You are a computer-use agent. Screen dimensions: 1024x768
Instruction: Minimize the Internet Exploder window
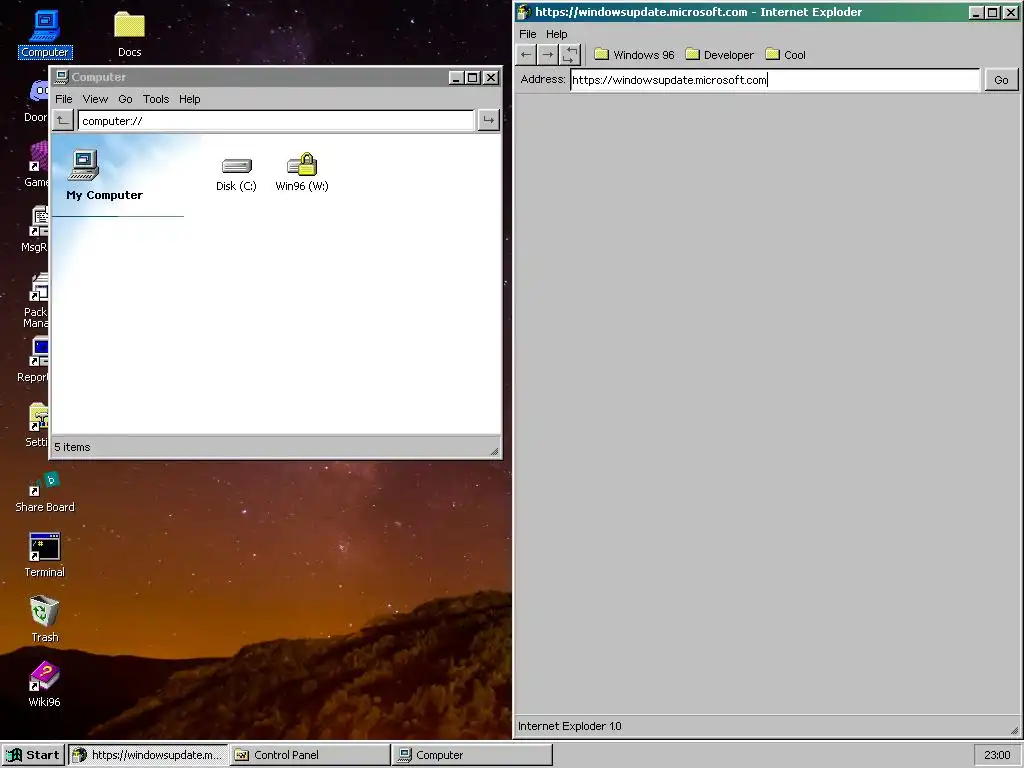coord(976,12)
